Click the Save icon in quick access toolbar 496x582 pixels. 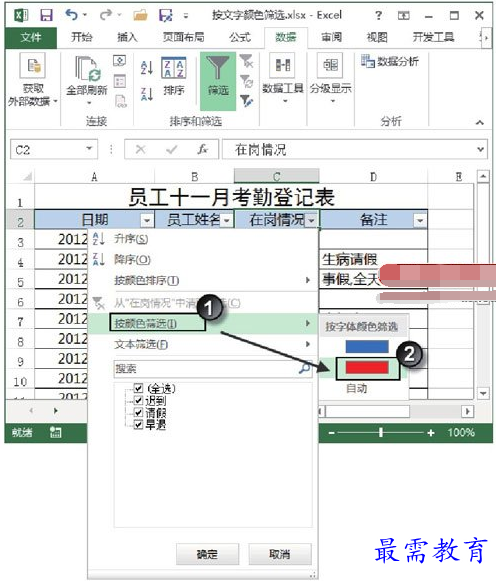pos(46,15)
